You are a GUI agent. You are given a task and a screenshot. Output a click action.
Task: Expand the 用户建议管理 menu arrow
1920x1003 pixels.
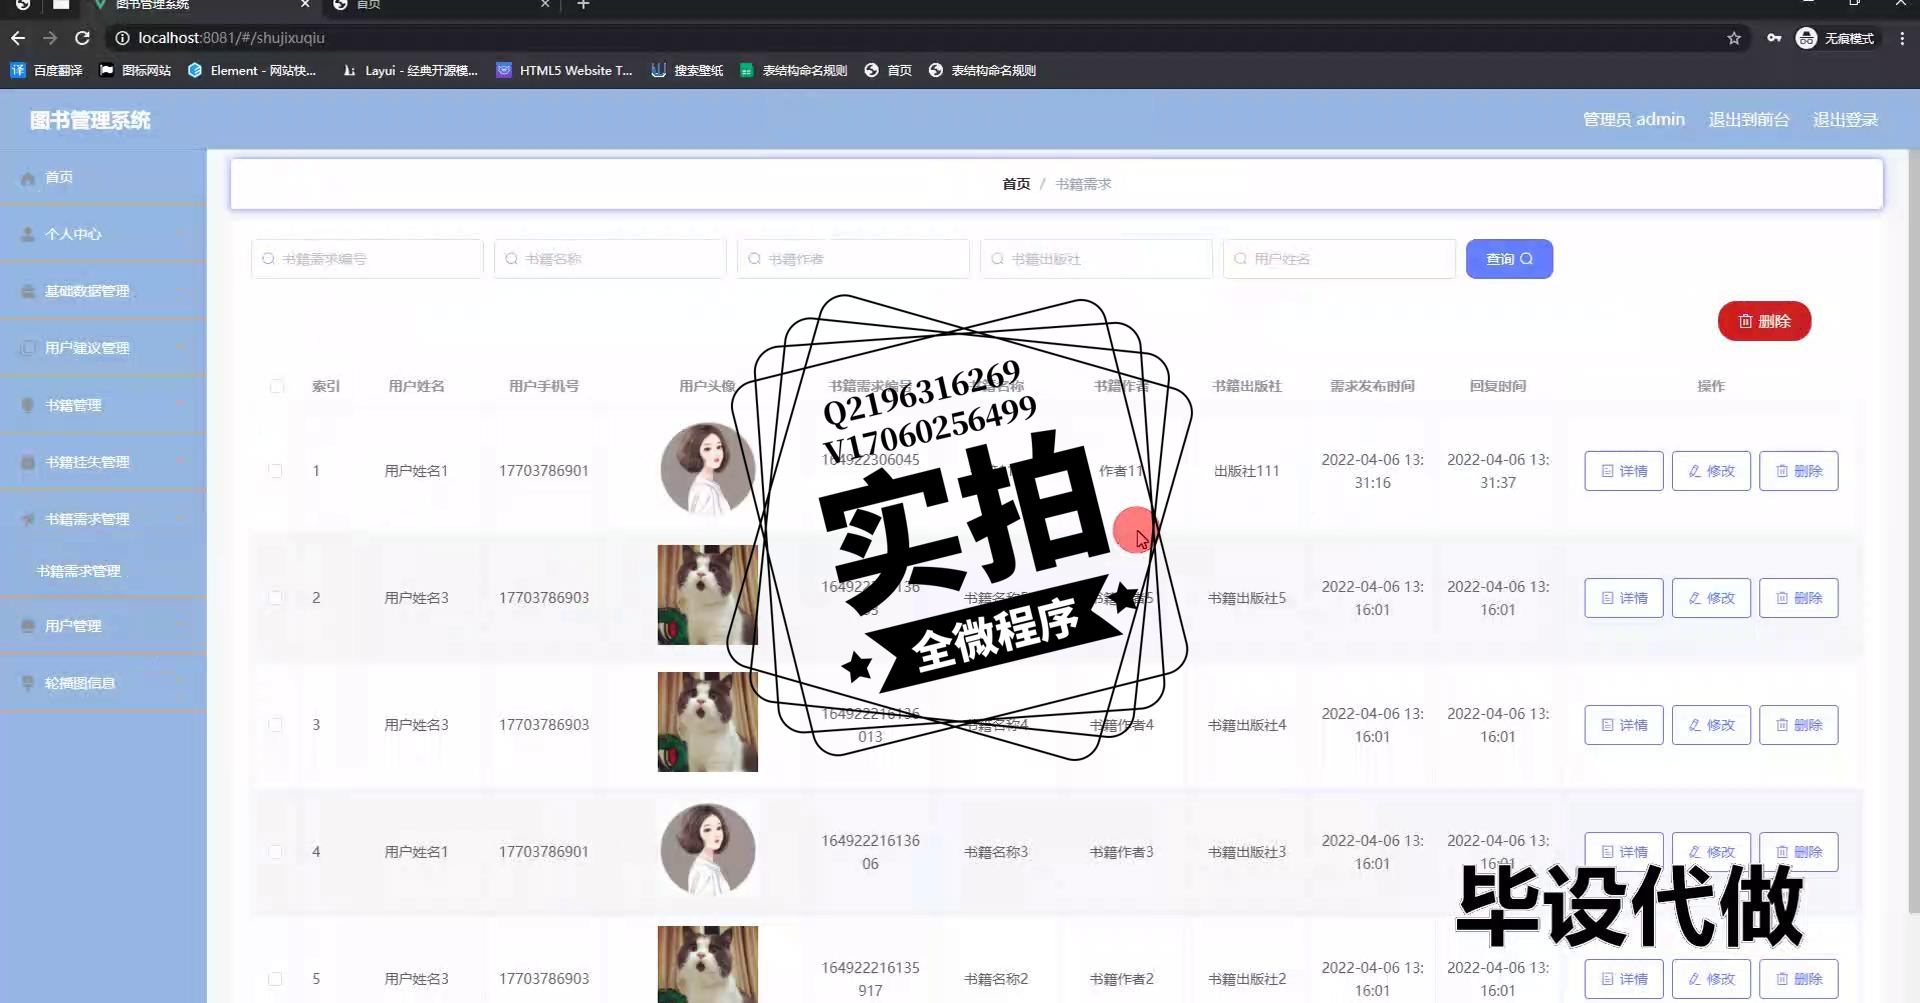(181, 348)
